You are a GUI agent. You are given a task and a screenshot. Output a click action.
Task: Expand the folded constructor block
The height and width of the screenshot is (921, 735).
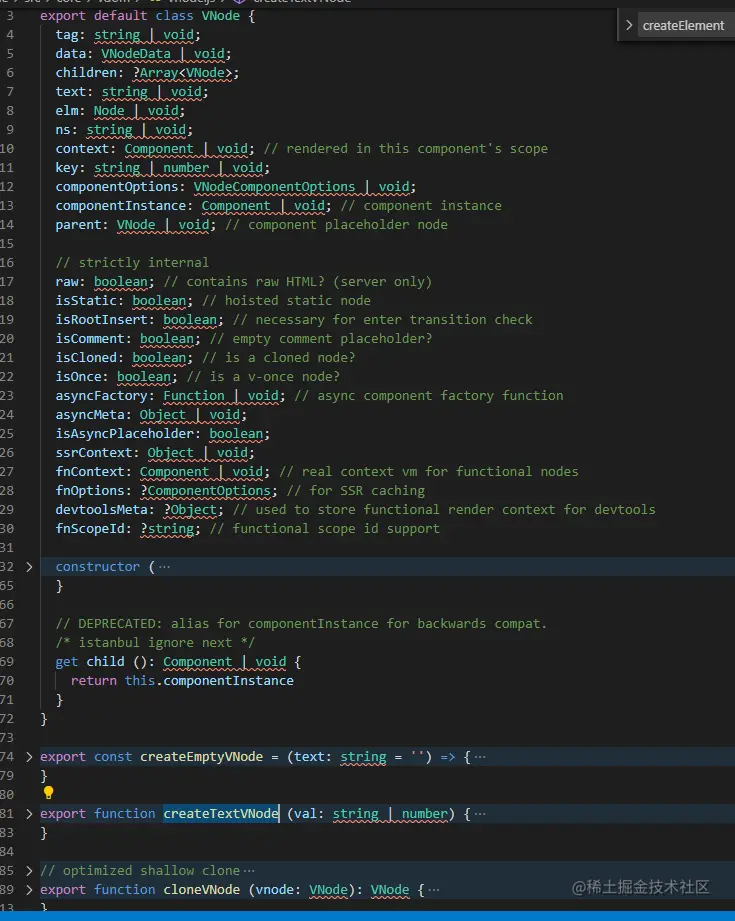coord(29,567)
